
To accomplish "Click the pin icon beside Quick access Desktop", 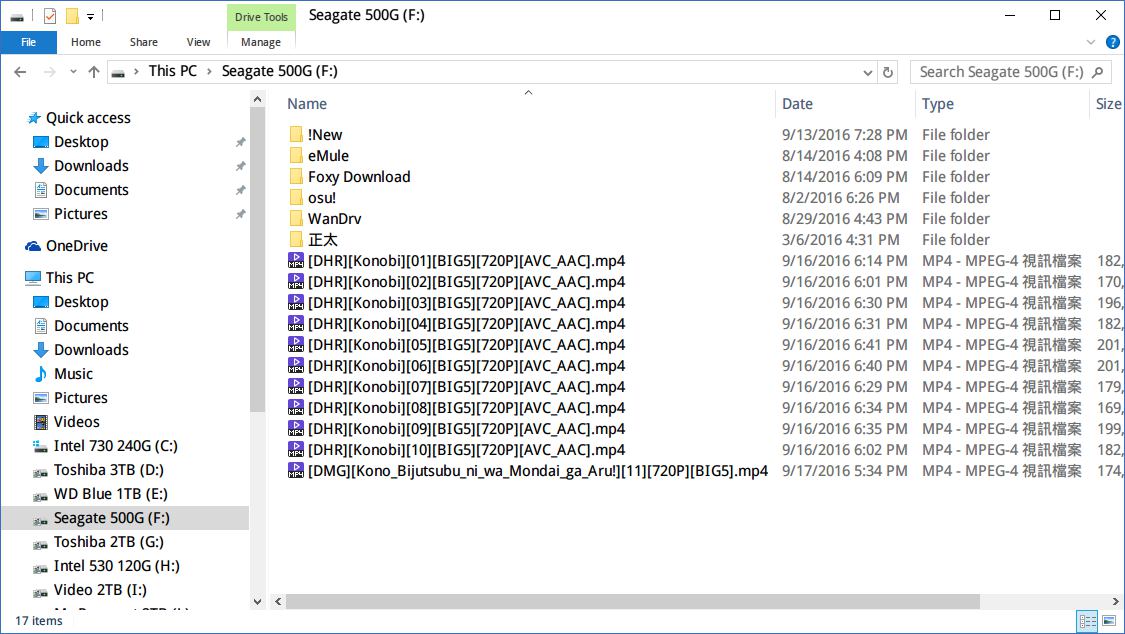I will (240, 142).
